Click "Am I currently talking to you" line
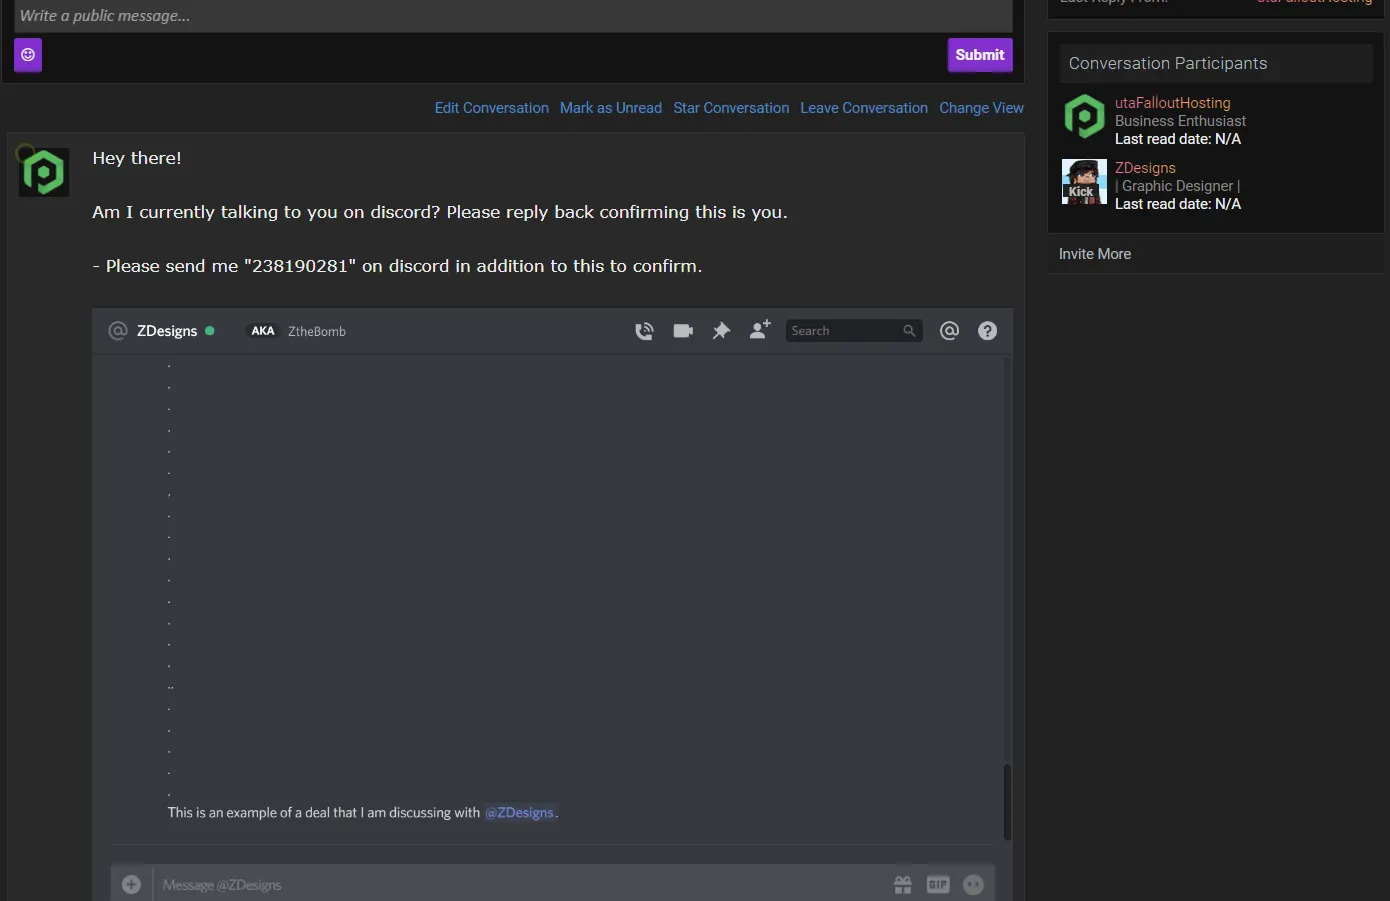The image size is (1390, 901). [440, 212]
